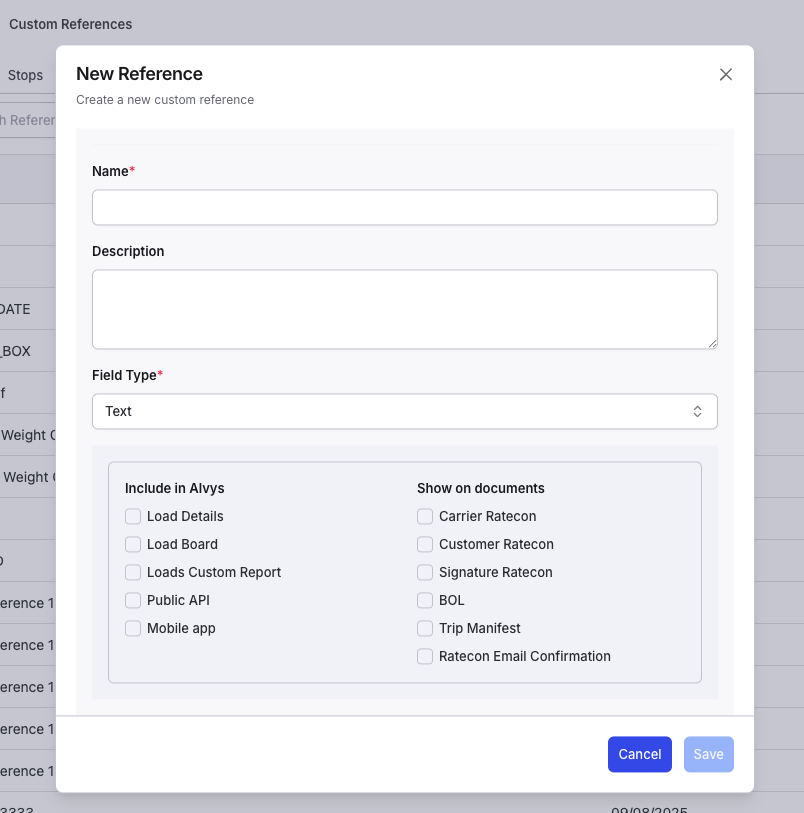The image size is (804, 813).
Task: Toggle Ratecon Email Confirmation checkbox
Action: pos(425,656)
